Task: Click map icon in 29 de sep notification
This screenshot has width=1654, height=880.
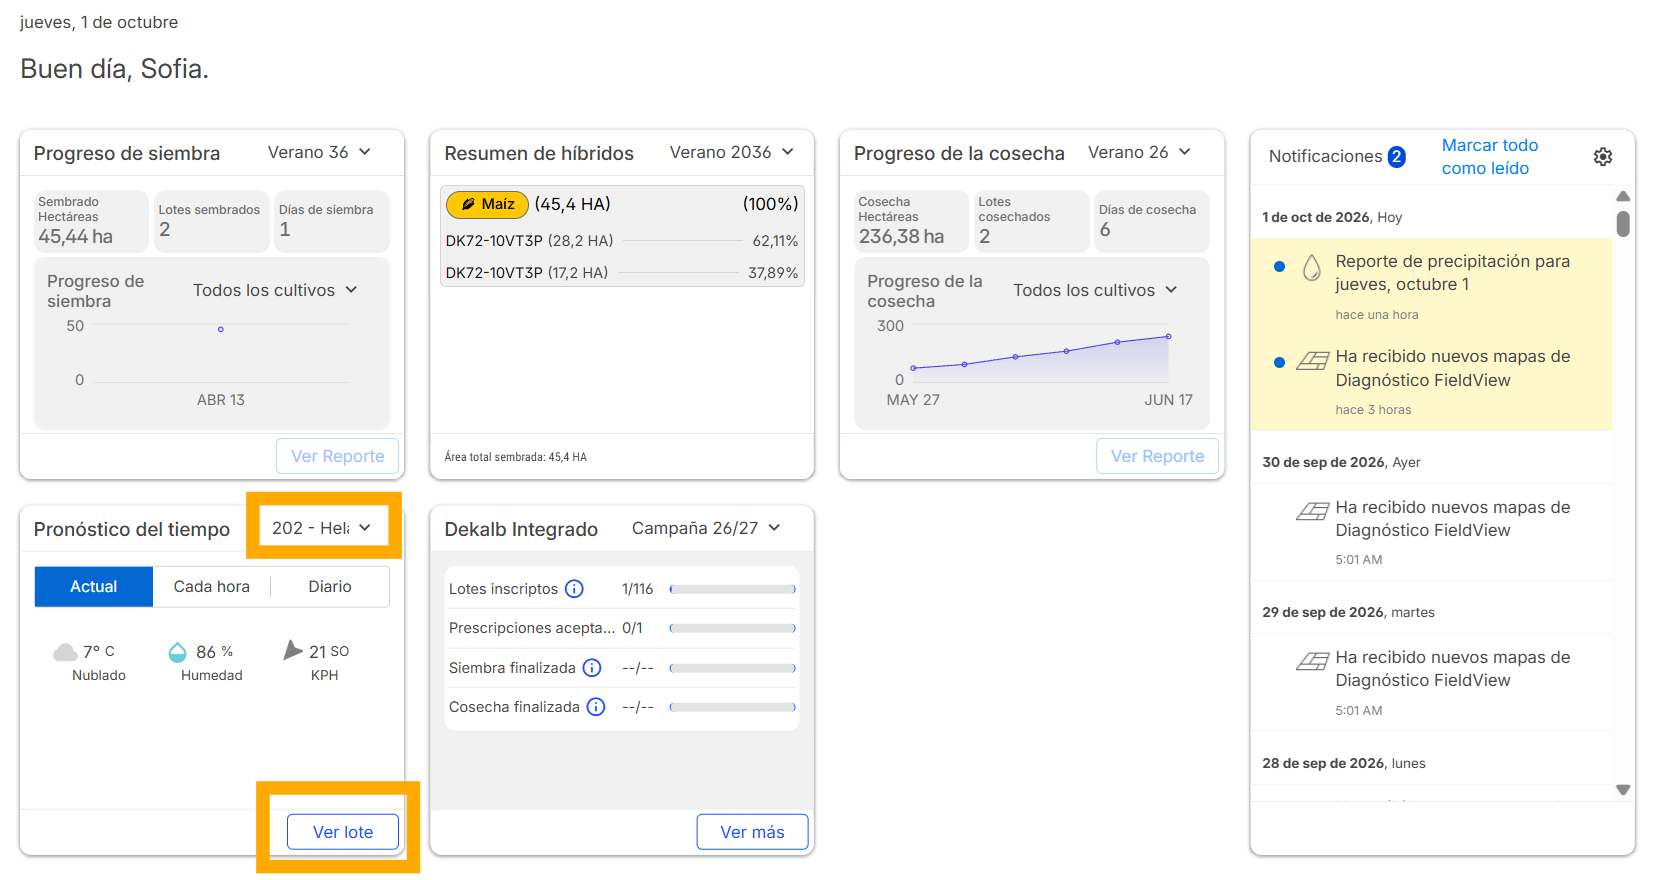Action: click(x=1313, y=661)
